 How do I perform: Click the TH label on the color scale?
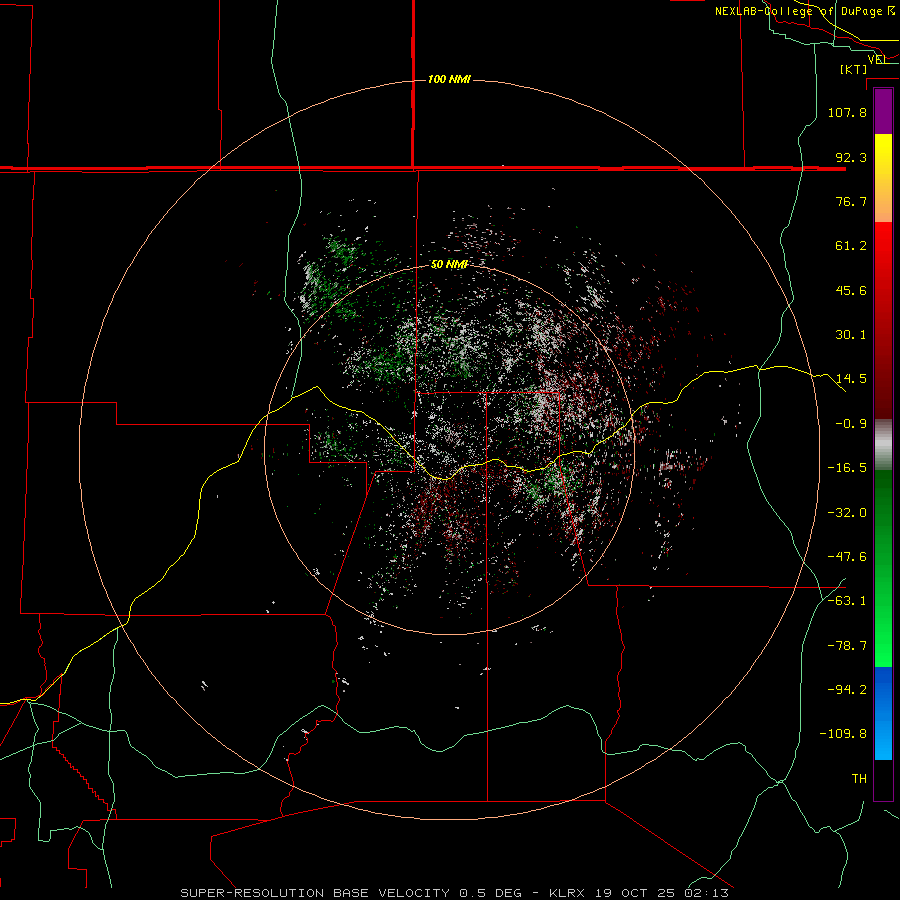[859, 778]
